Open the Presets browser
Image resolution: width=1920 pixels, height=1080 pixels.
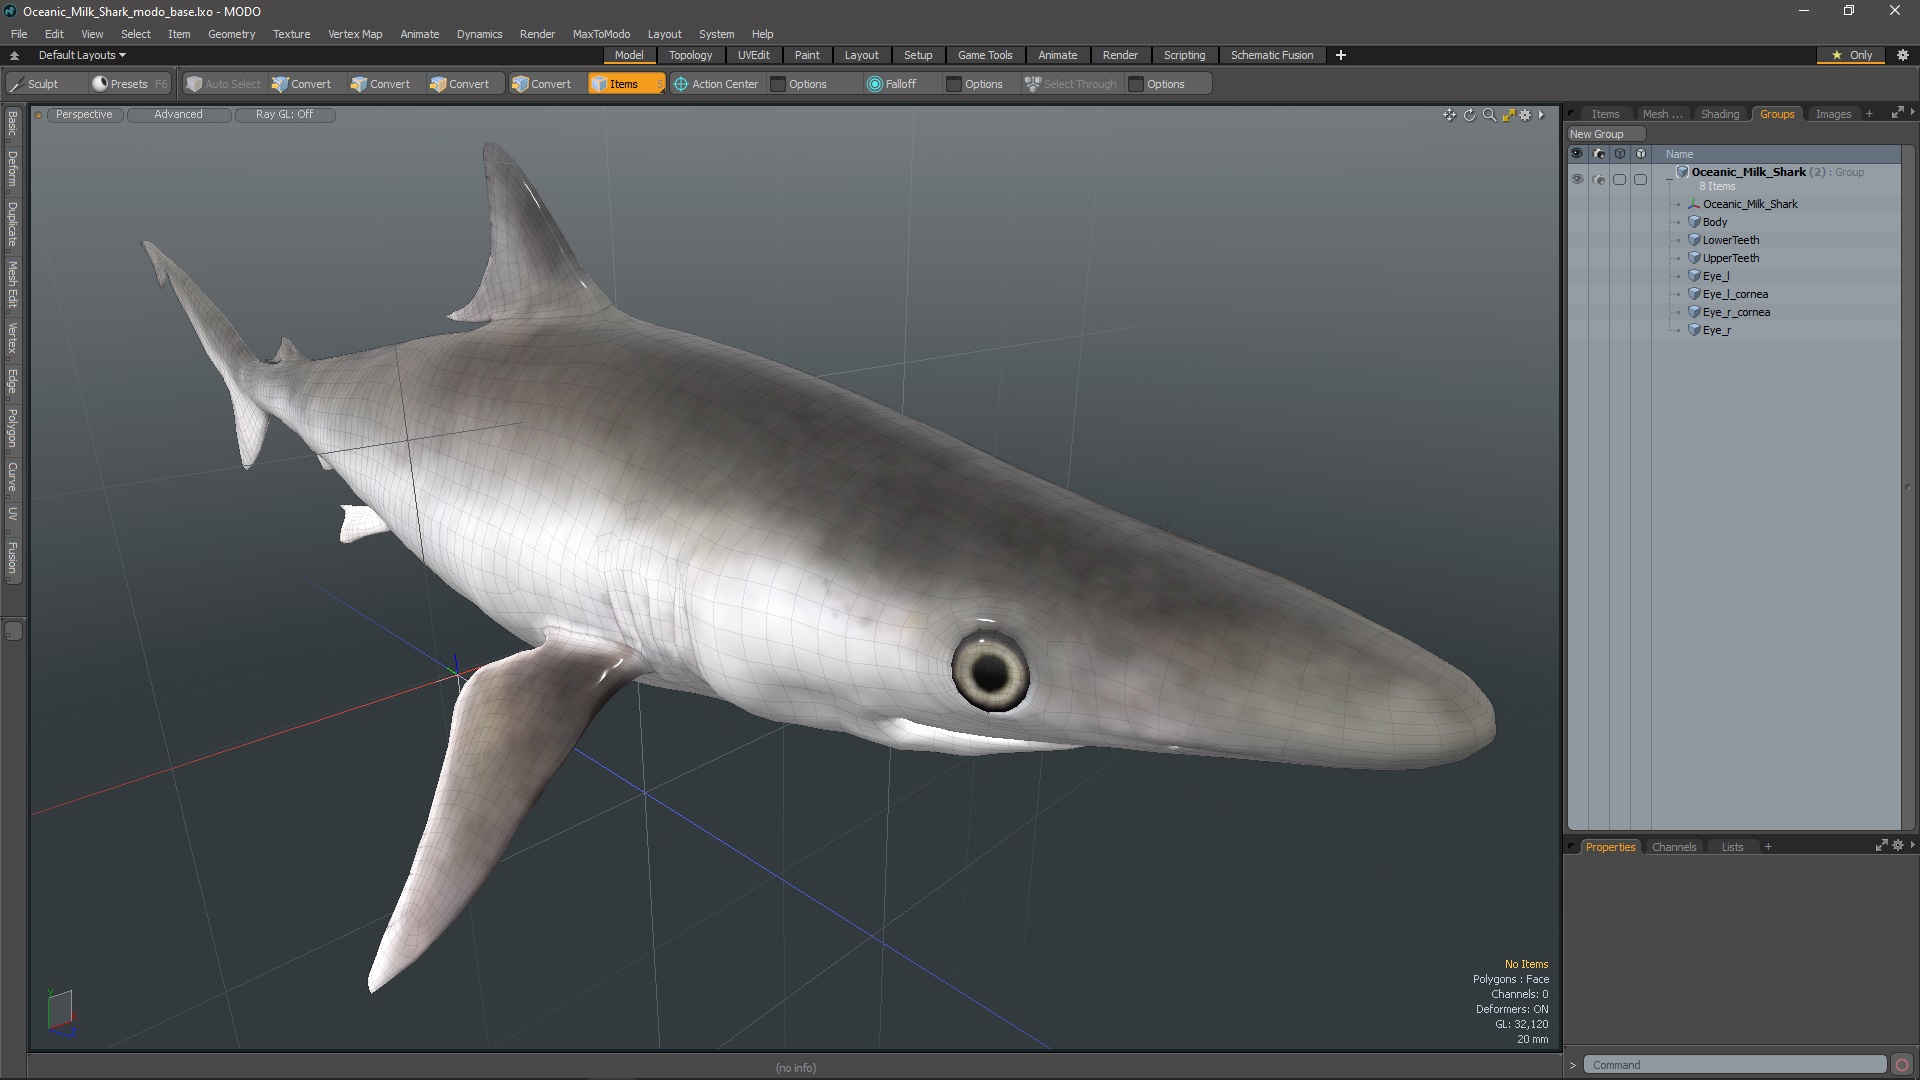[129, 84]
